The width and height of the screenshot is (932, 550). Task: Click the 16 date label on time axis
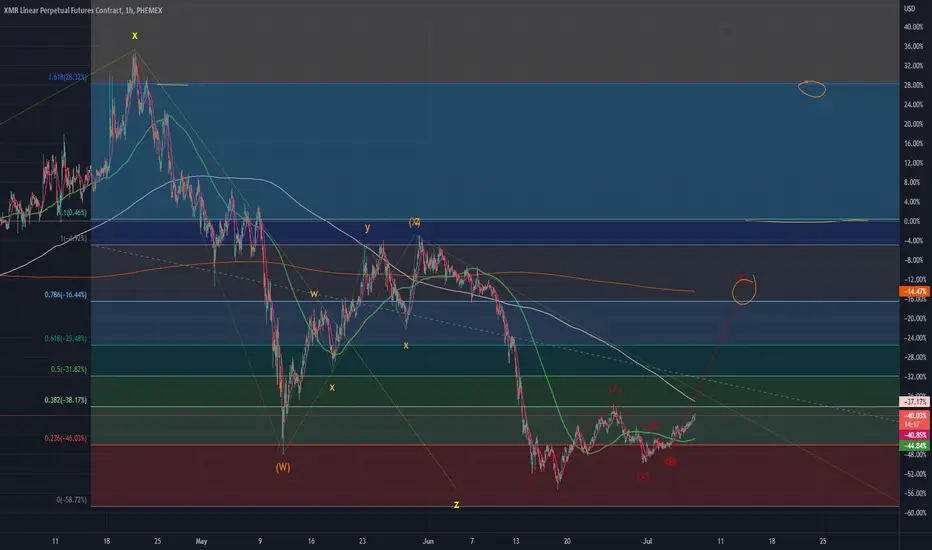(311, 541)
